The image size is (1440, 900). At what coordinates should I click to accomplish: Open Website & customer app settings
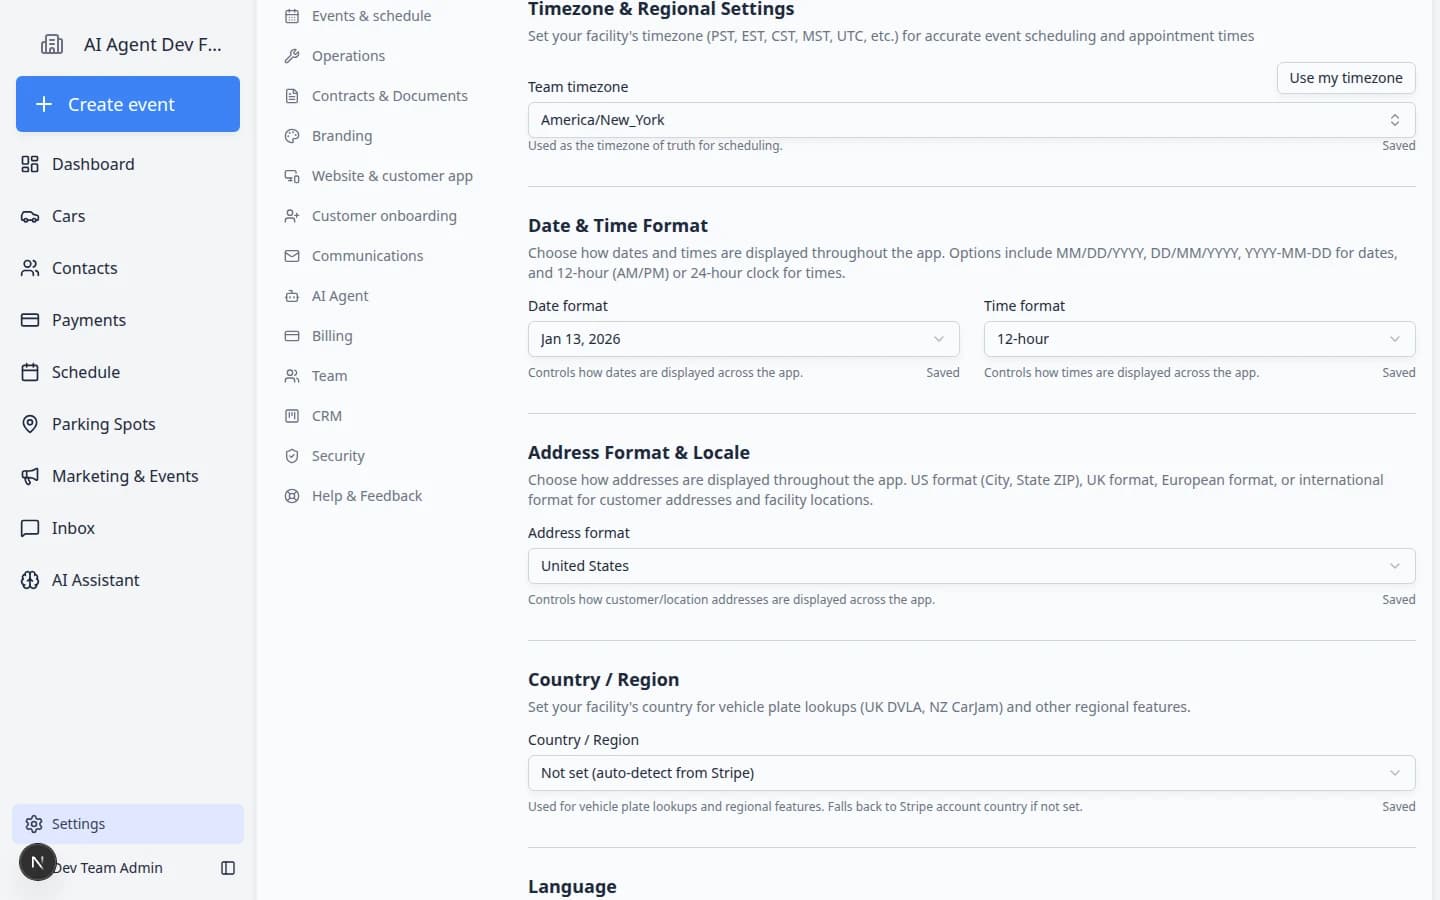392,176
